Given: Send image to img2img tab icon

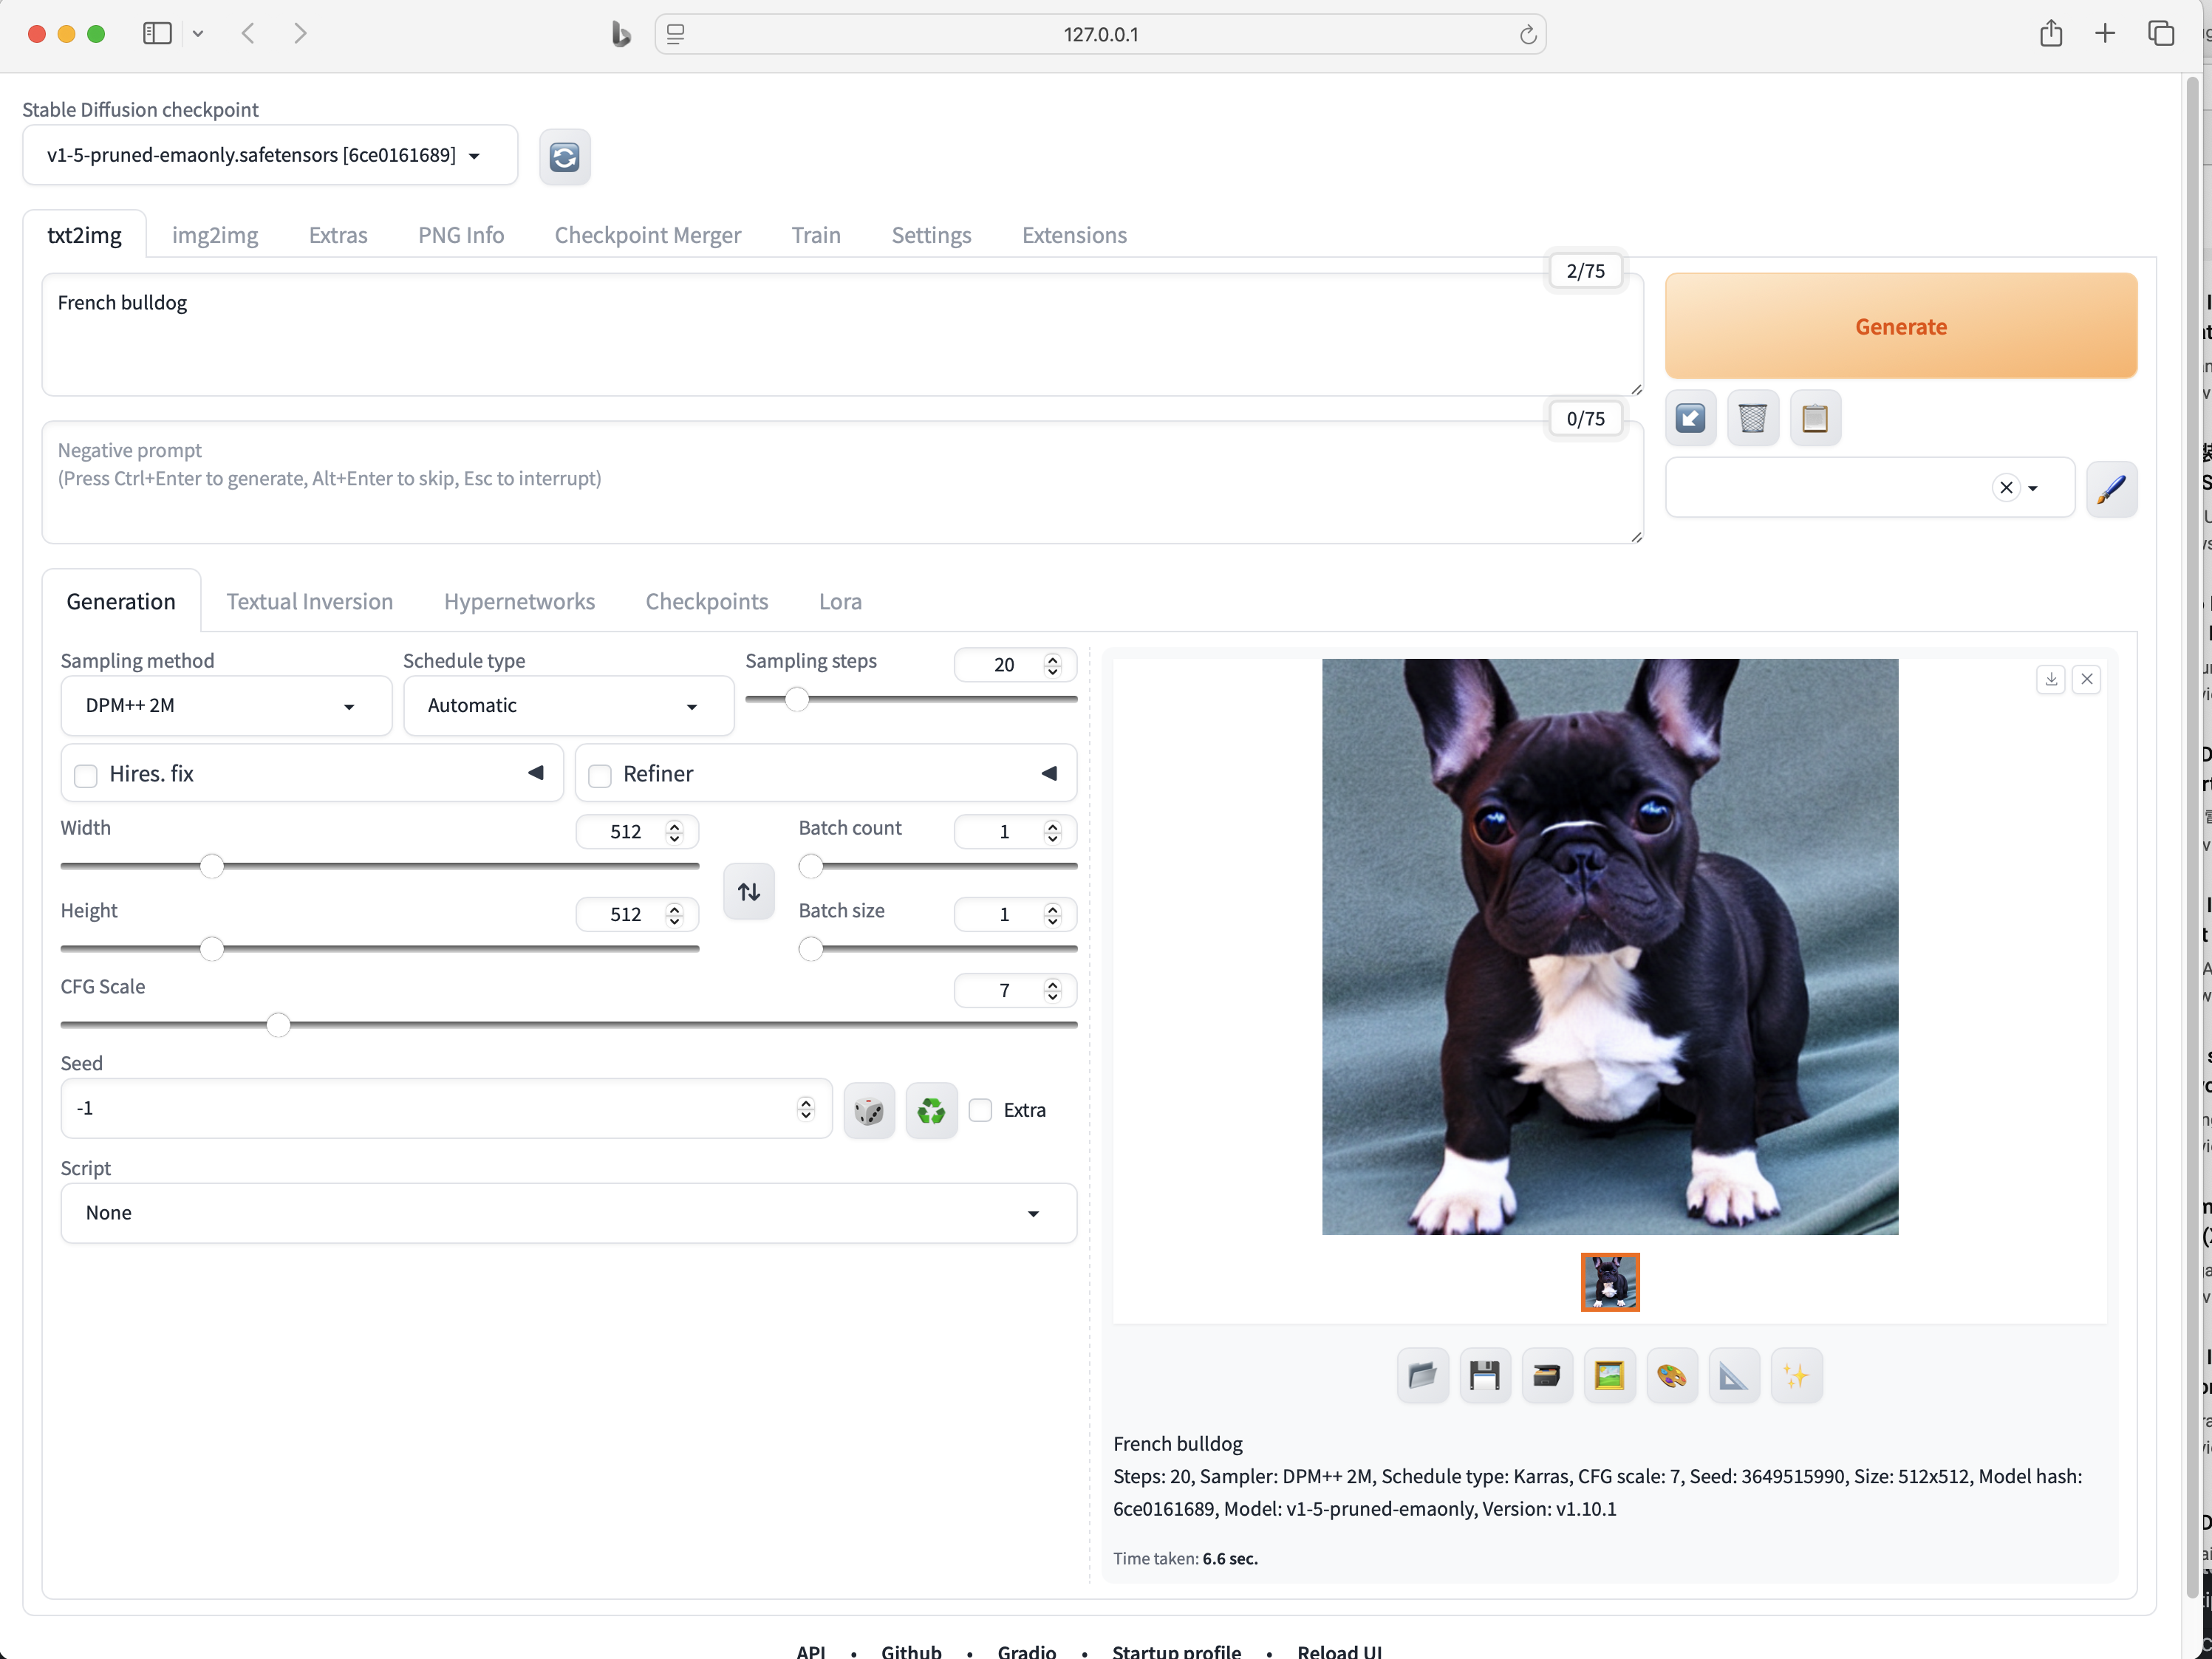Looking at the screenshot, I should [1609, 1376].
